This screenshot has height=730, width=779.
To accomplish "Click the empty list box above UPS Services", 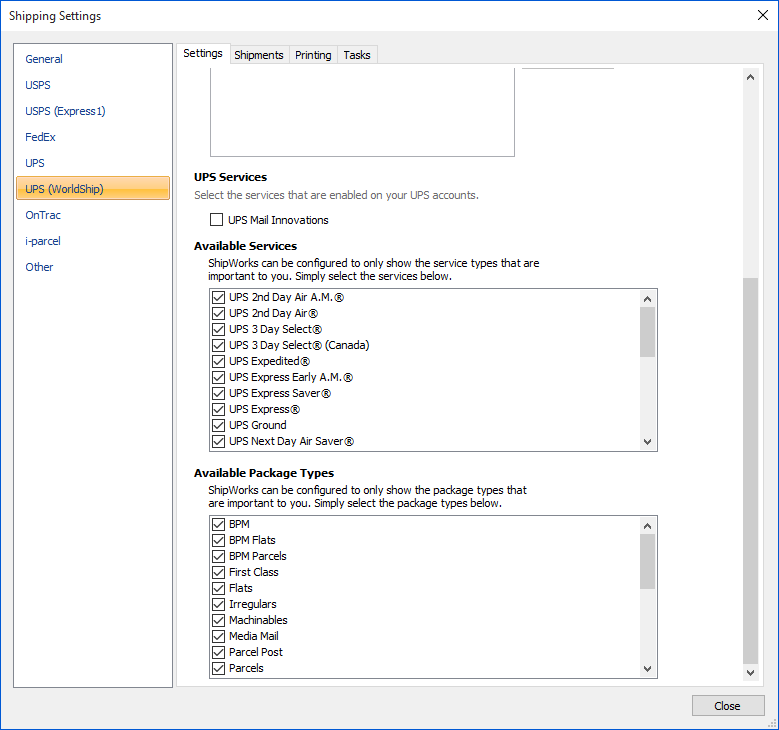I will pyautogui.click(x=362, y=112).
